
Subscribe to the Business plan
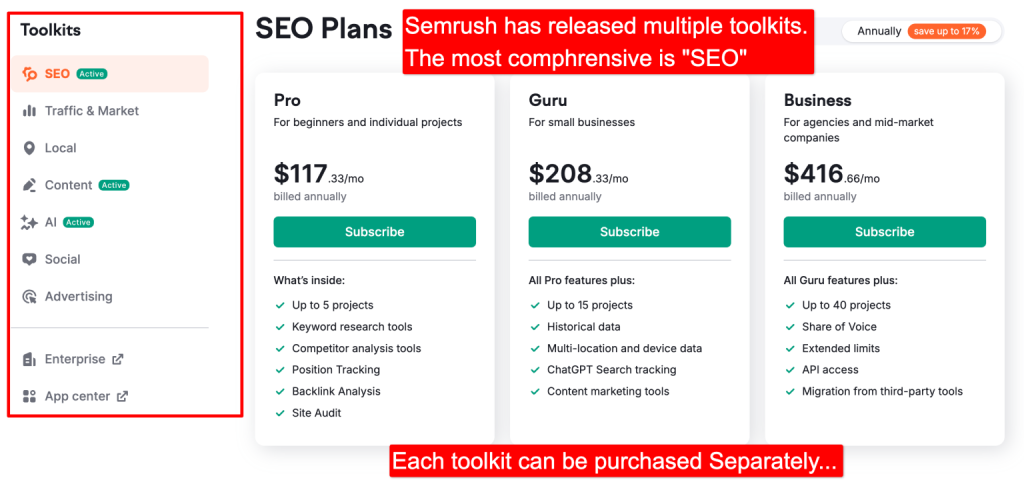tap(885, 232)
